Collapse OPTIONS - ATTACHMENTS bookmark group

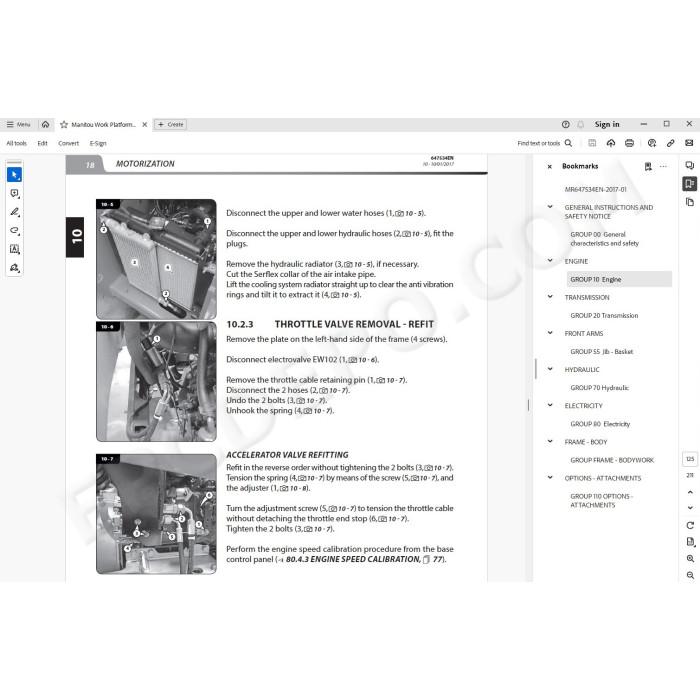(550, 477)
